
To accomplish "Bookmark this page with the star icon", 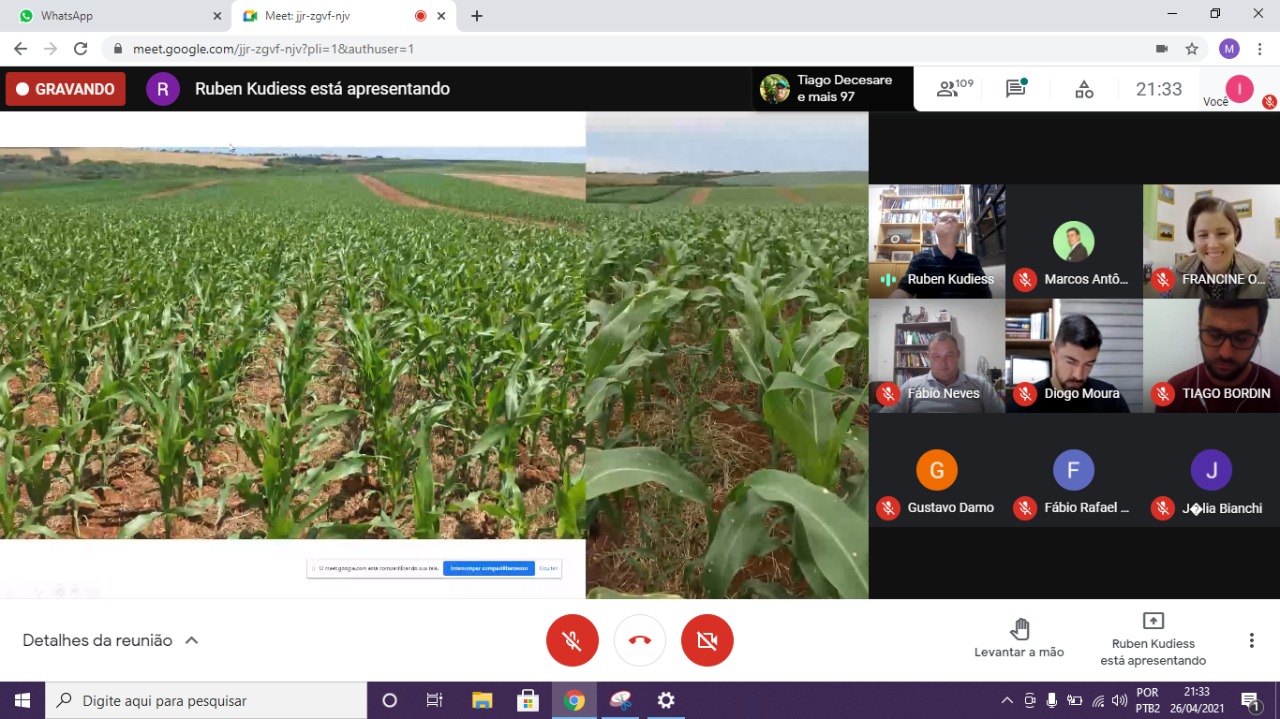I will [1192, 49].
